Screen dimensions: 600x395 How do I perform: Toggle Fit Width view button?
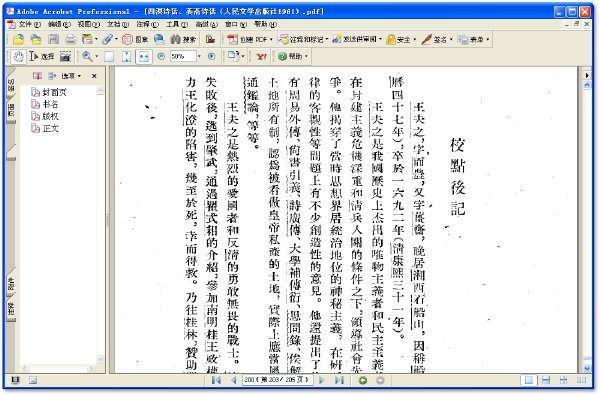[x=144, y=57]
